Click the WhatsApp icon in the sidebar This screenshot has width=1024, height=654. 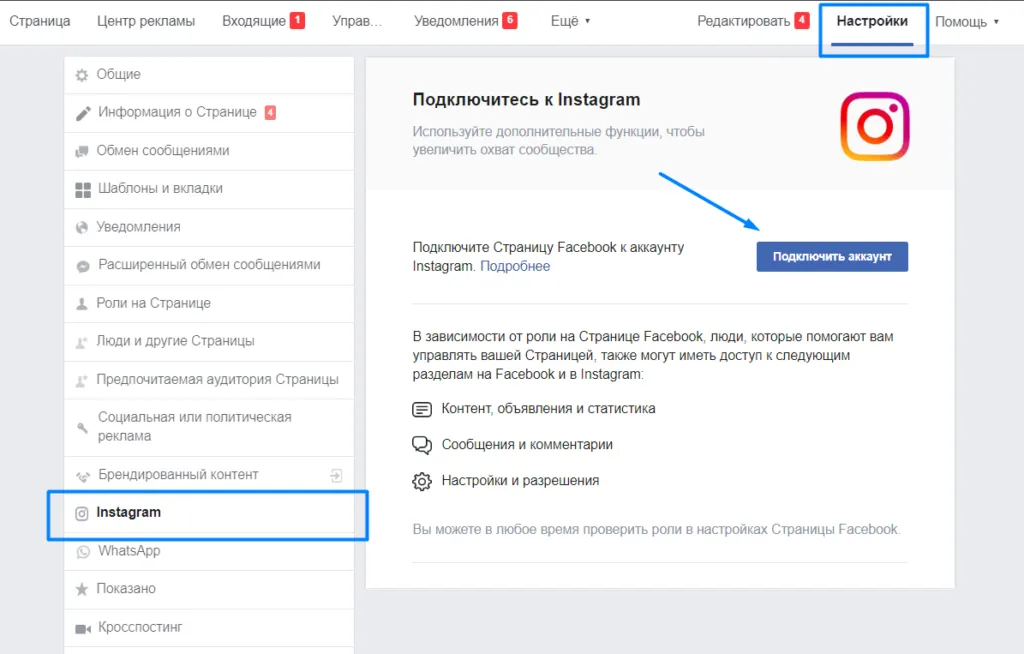click(83, 551)
